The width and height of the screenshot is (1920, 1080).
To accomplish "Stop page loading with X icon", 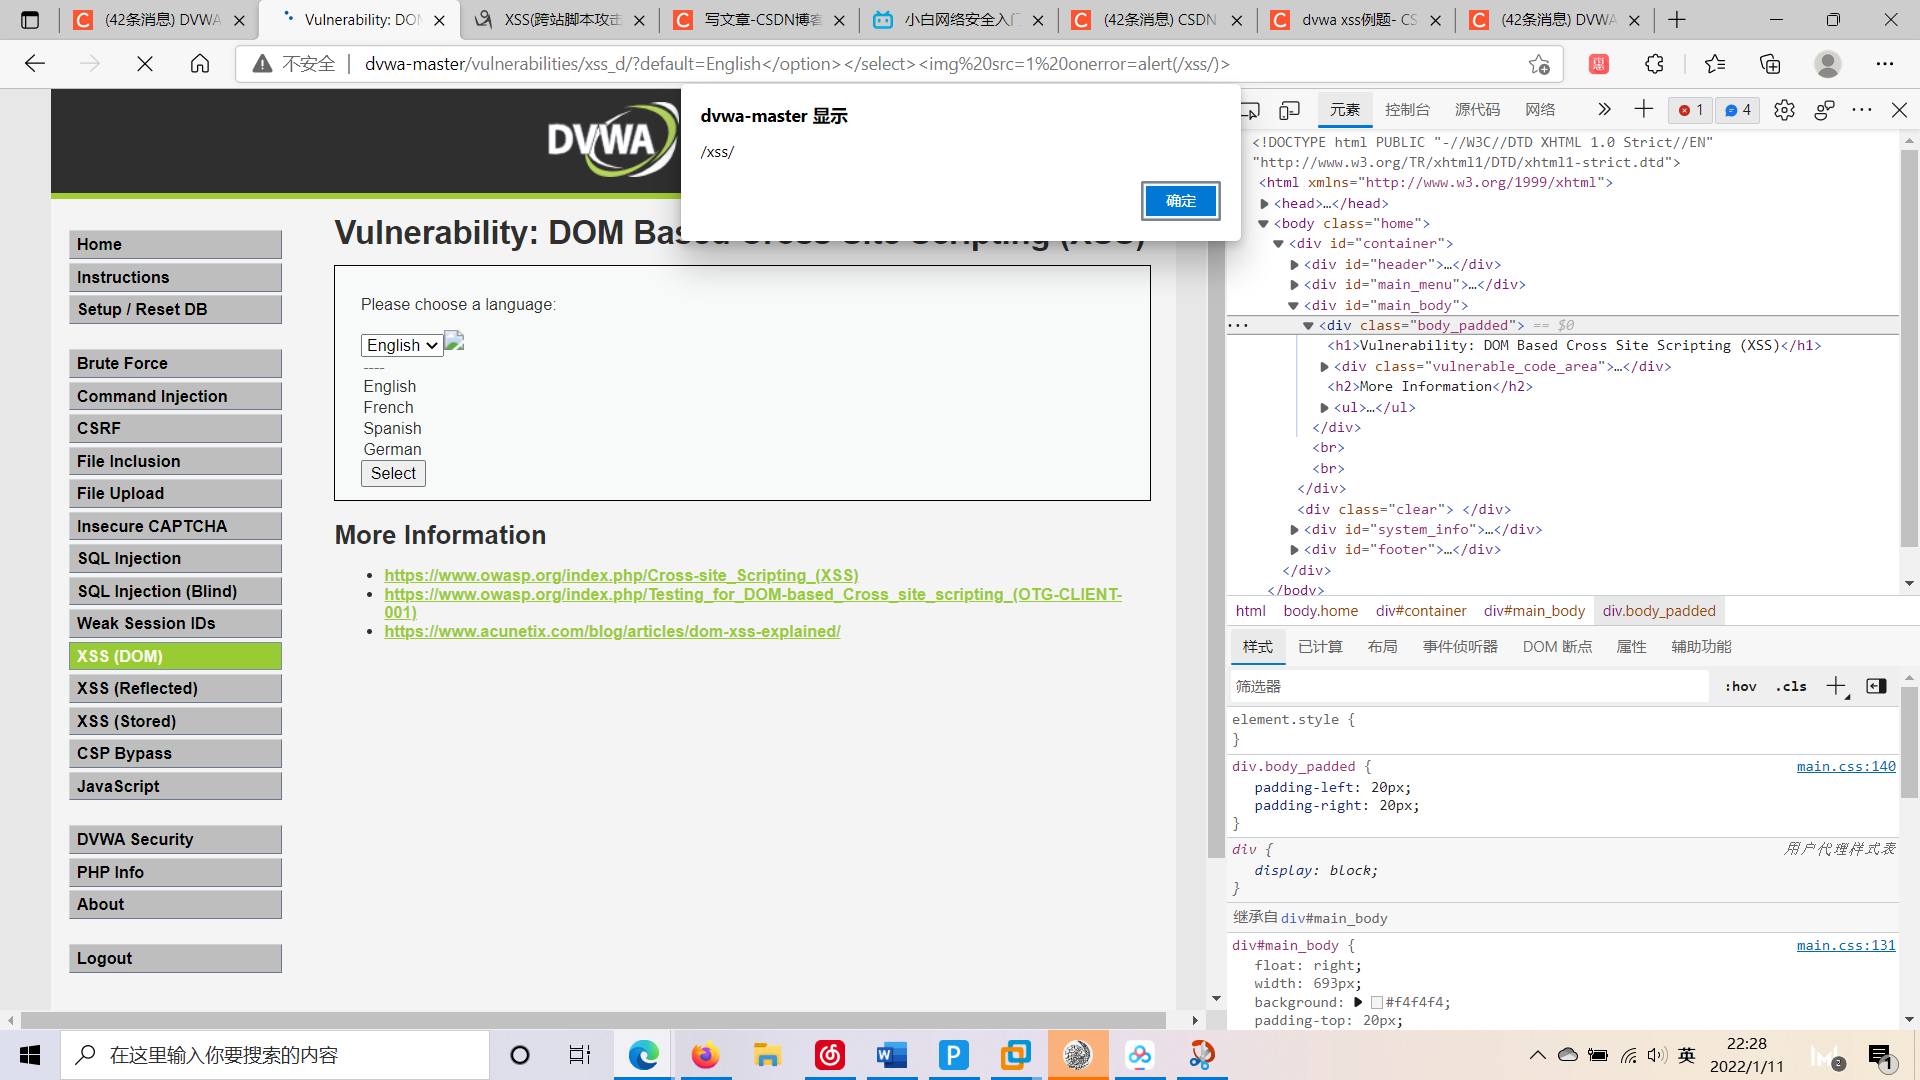I will 145,64.
